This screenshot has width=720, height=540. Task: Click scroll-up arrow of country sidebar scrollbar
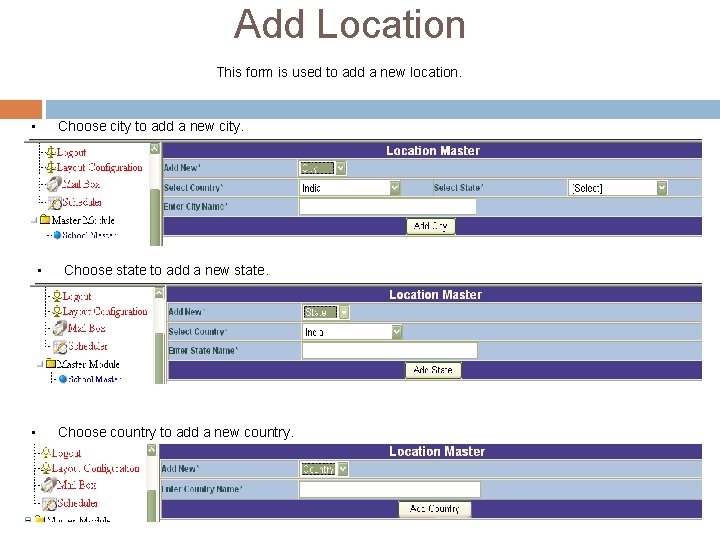tap(152, 450)
